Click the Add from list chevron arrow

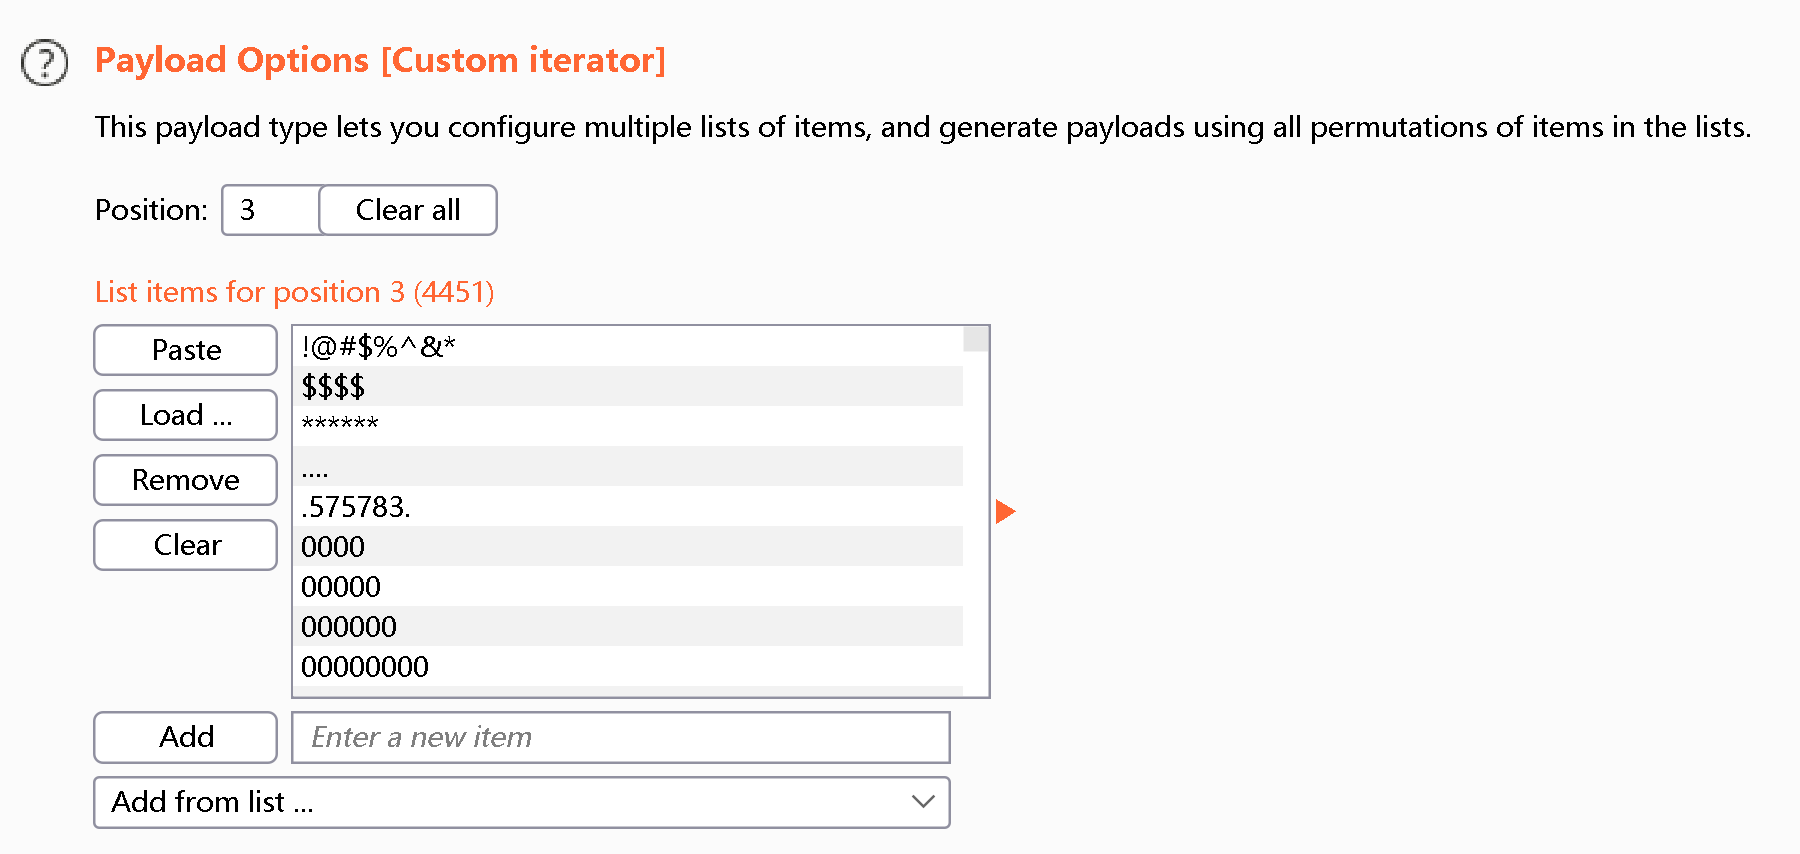[x=923, y=802]
